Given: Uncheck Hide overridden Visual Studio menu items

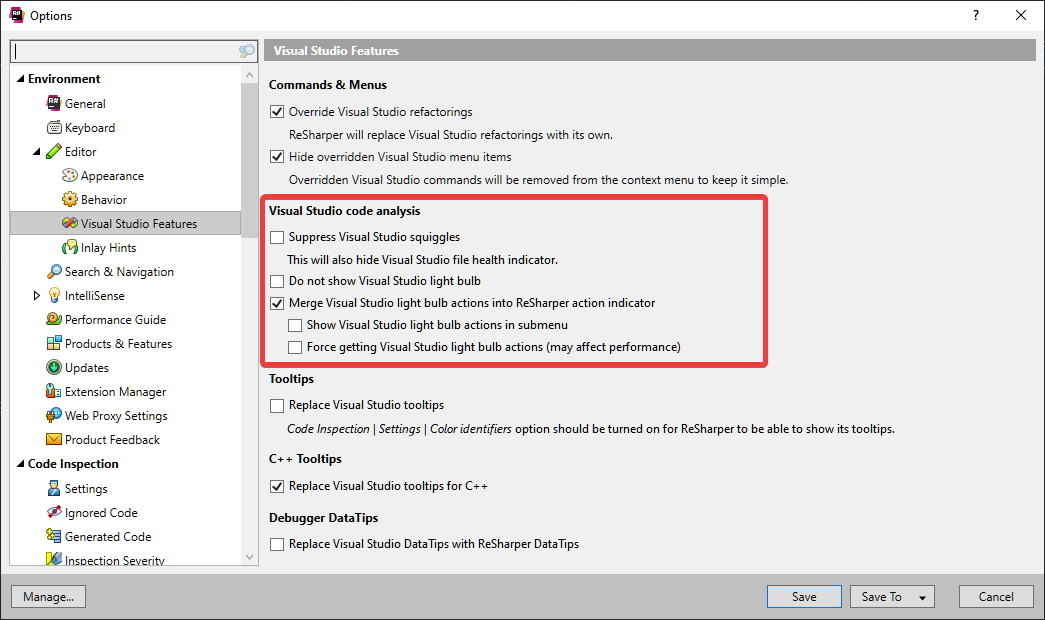Looking at the screenshot, I should tap(277, 157).
